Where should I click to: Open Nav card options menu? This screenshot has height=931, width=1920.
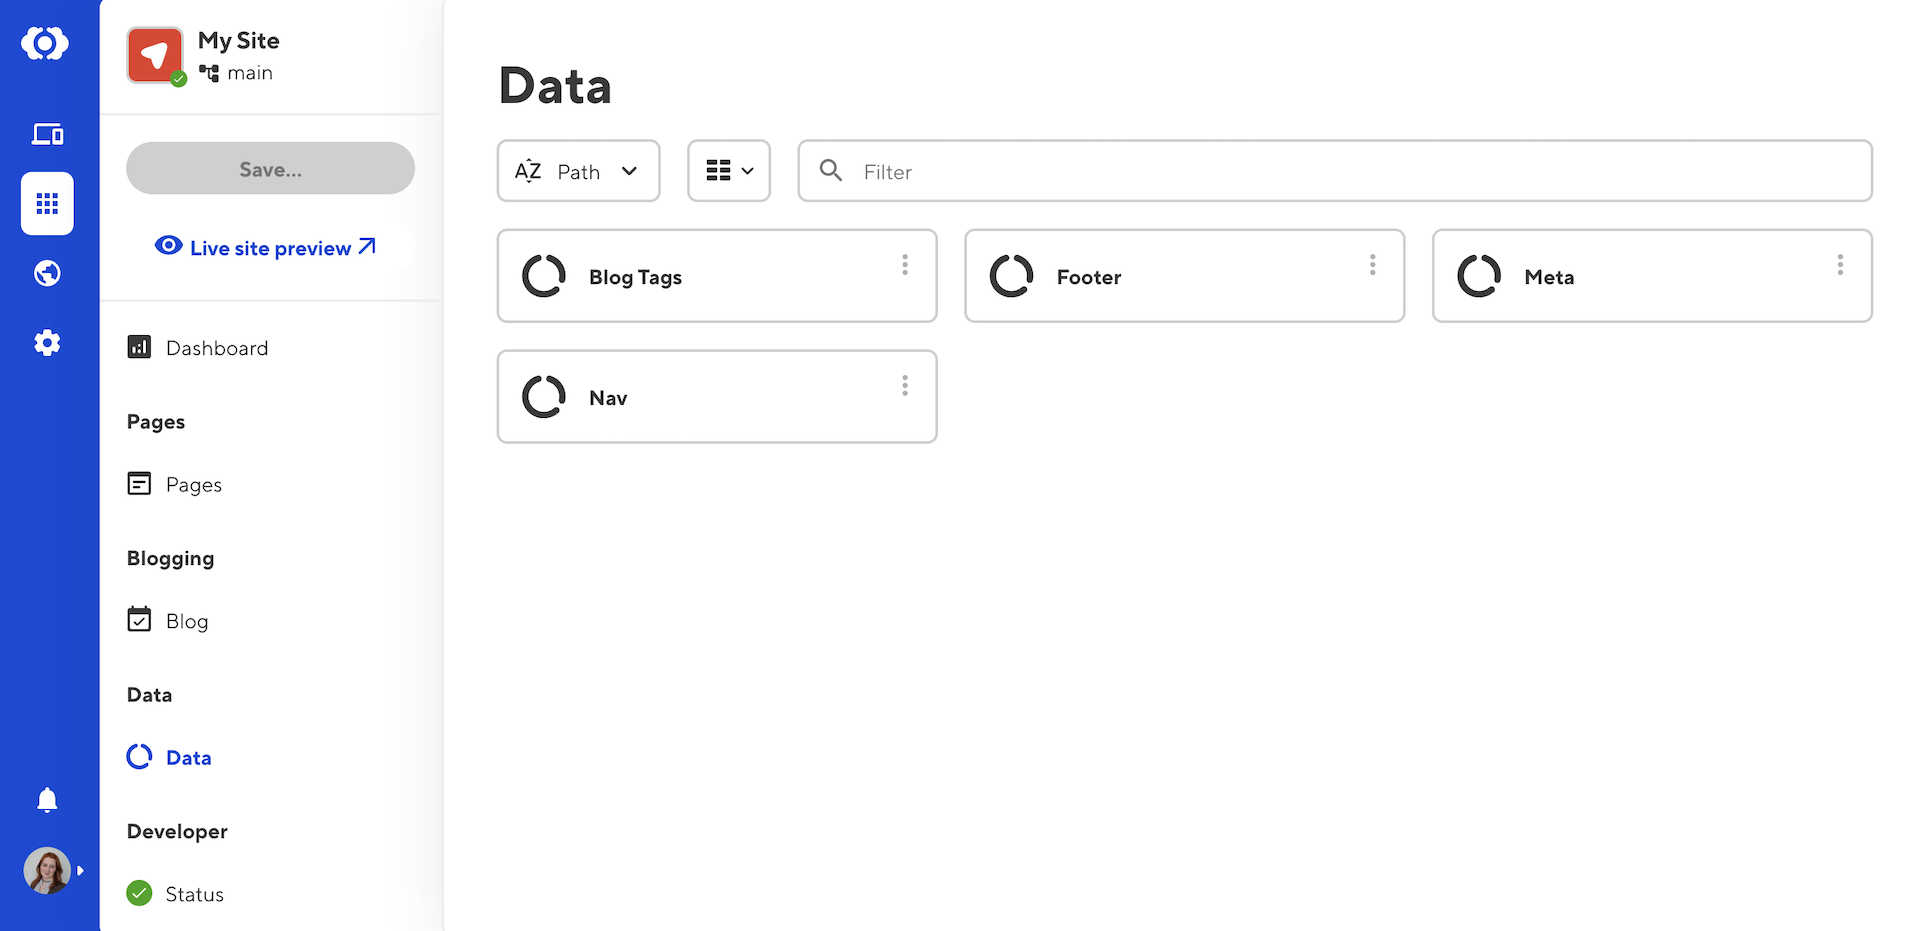click(x=905, y=385)
